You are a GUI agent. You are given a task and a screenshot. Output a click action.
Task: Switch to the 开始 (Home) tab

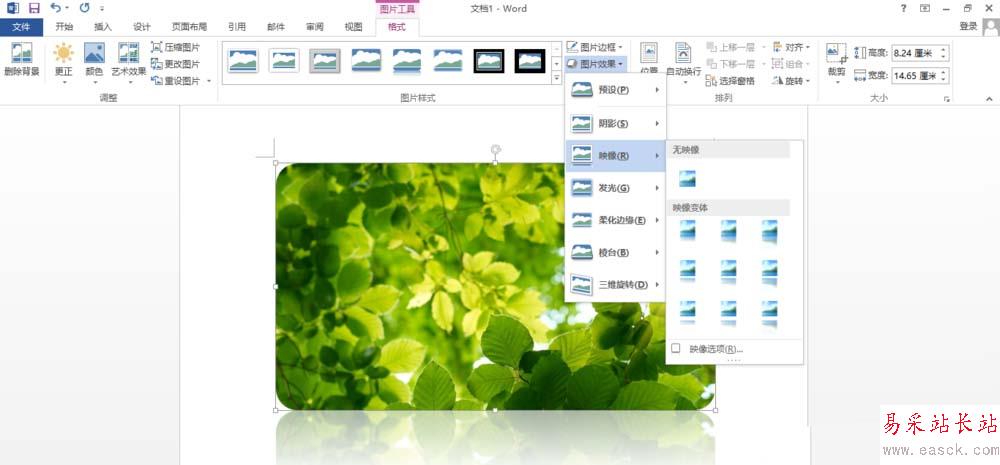(64, 27)
